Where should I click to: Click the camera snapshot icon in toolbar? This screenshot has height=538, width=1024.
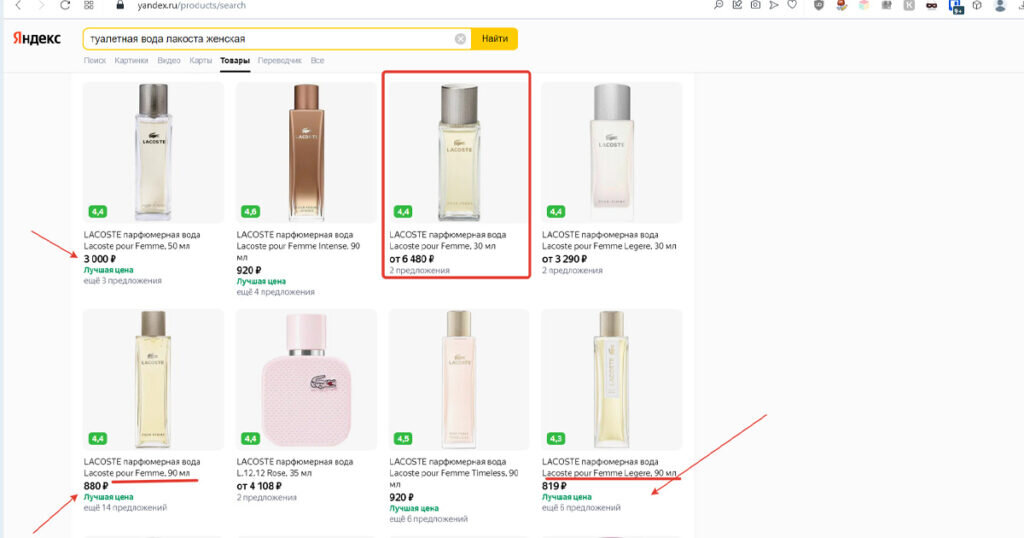(755, 6)
